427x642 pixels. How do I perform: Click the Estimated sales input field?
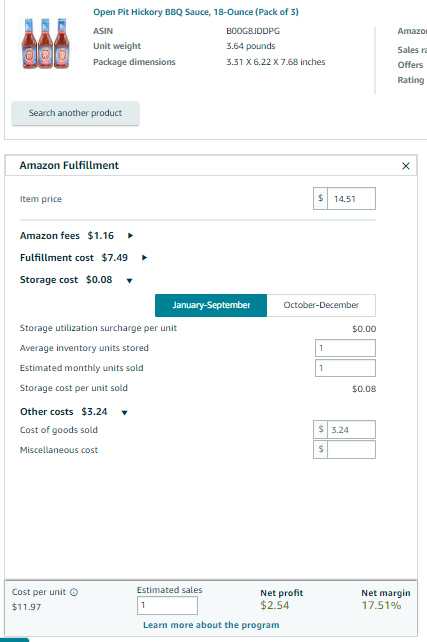point(167,605)
